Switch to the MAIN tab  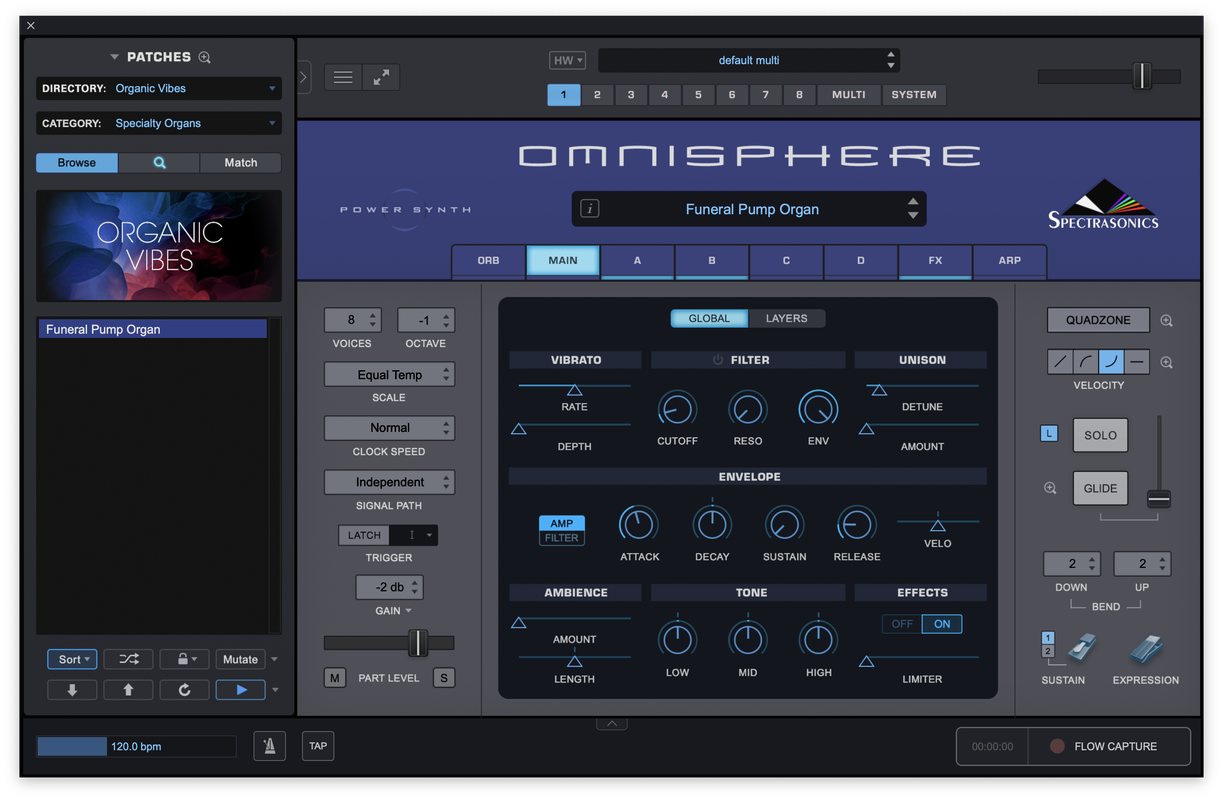(563, 260)
